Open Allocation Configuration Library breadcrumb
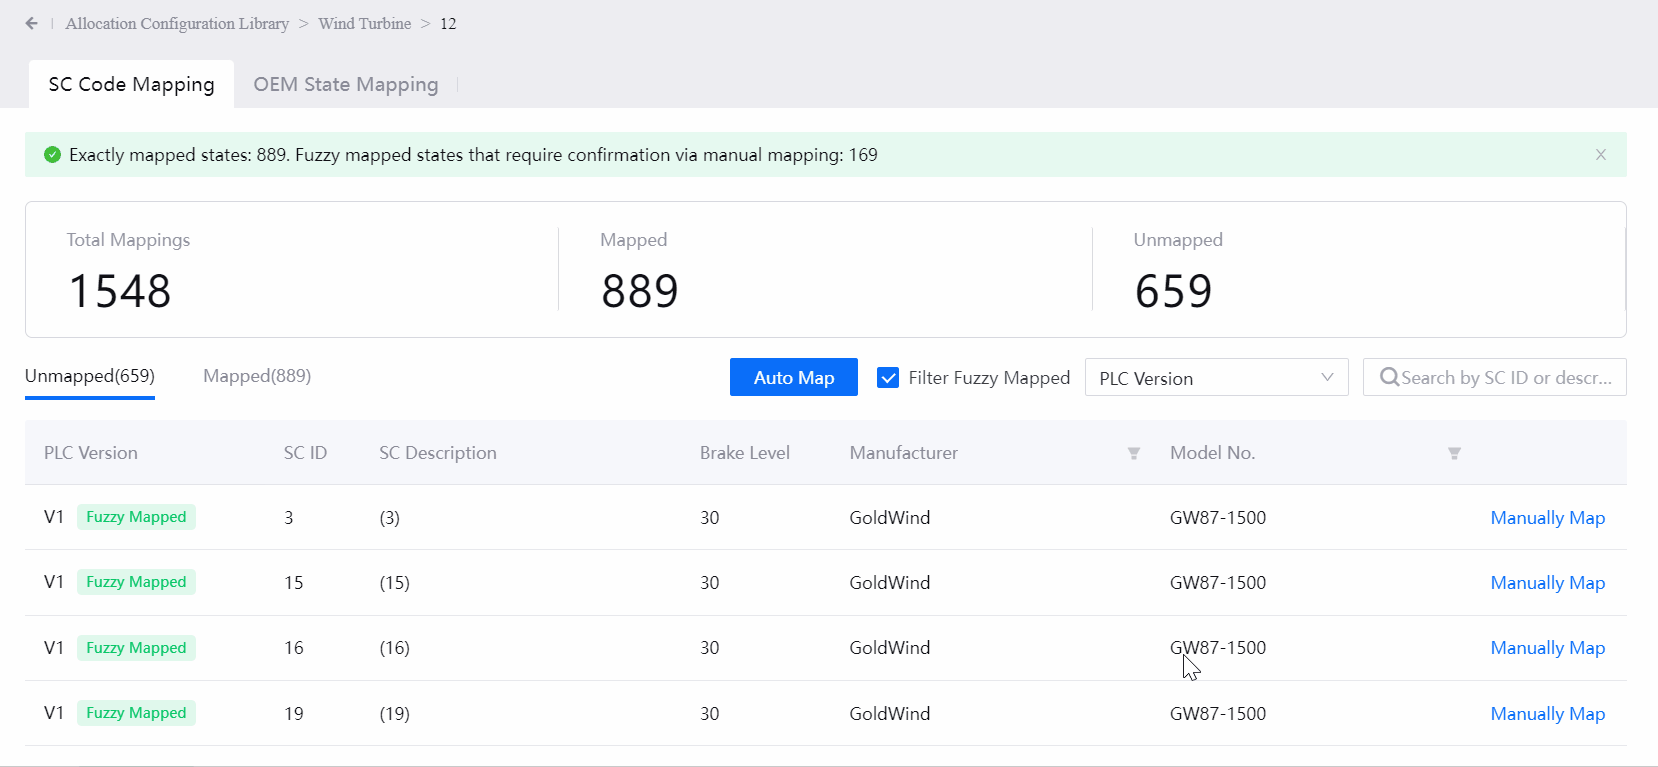 (x=177, y=23)
